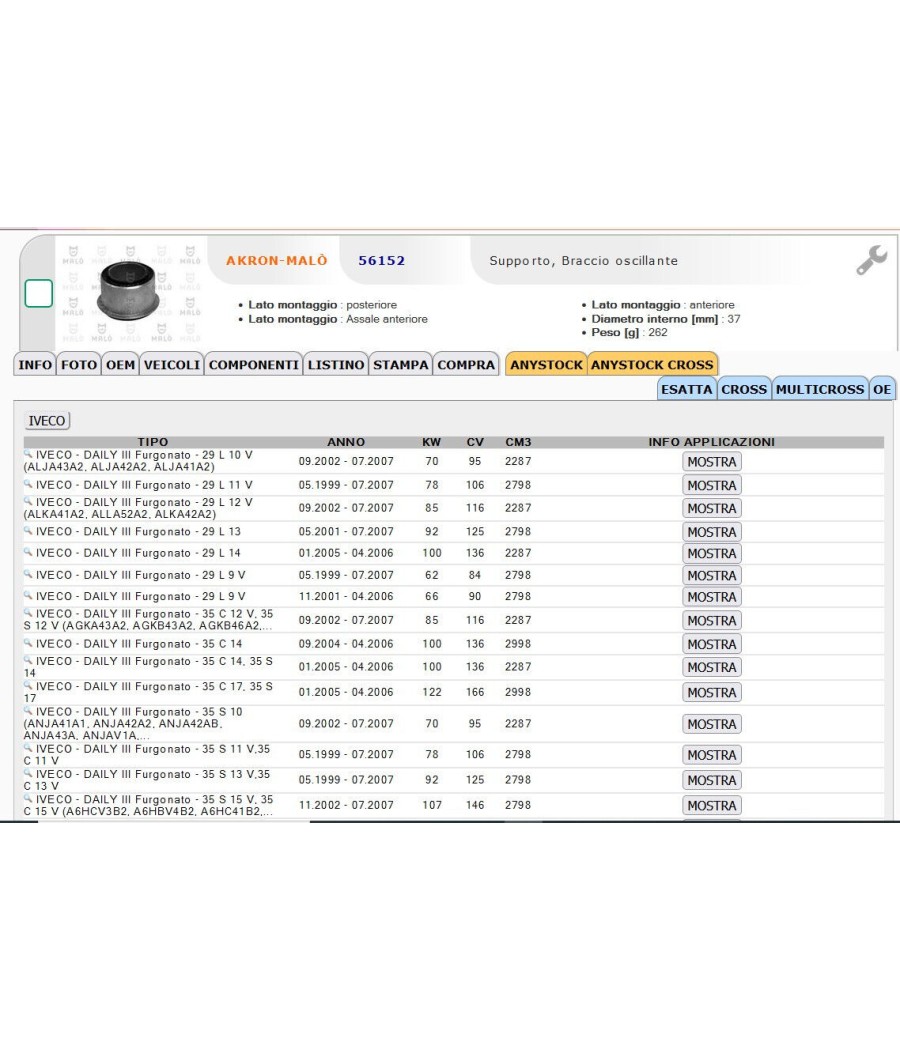Click the magnifier on the 66 kW 29 L 9 V row
The width and height of the screenshot is (900, 1050).
(x=28, y=595)
